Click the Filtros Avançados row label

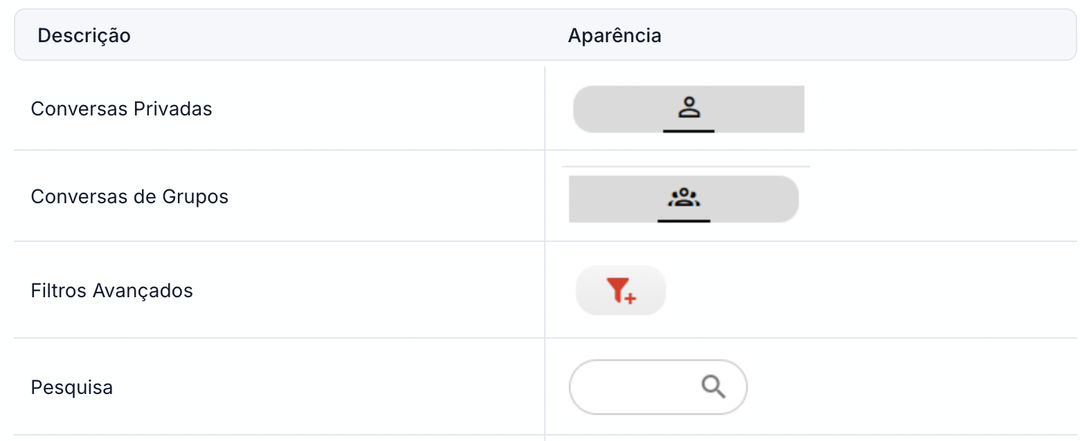(112, 291)
